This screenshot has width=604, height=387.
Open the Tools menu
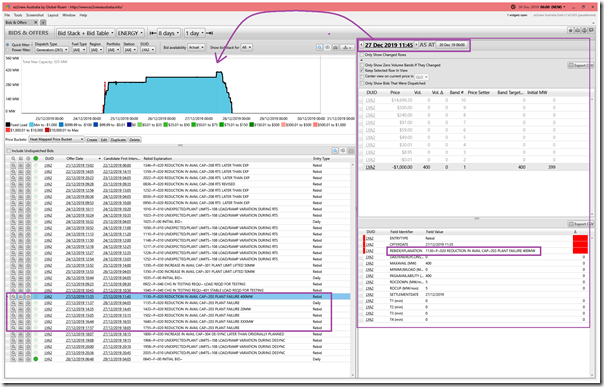(18, 15)
